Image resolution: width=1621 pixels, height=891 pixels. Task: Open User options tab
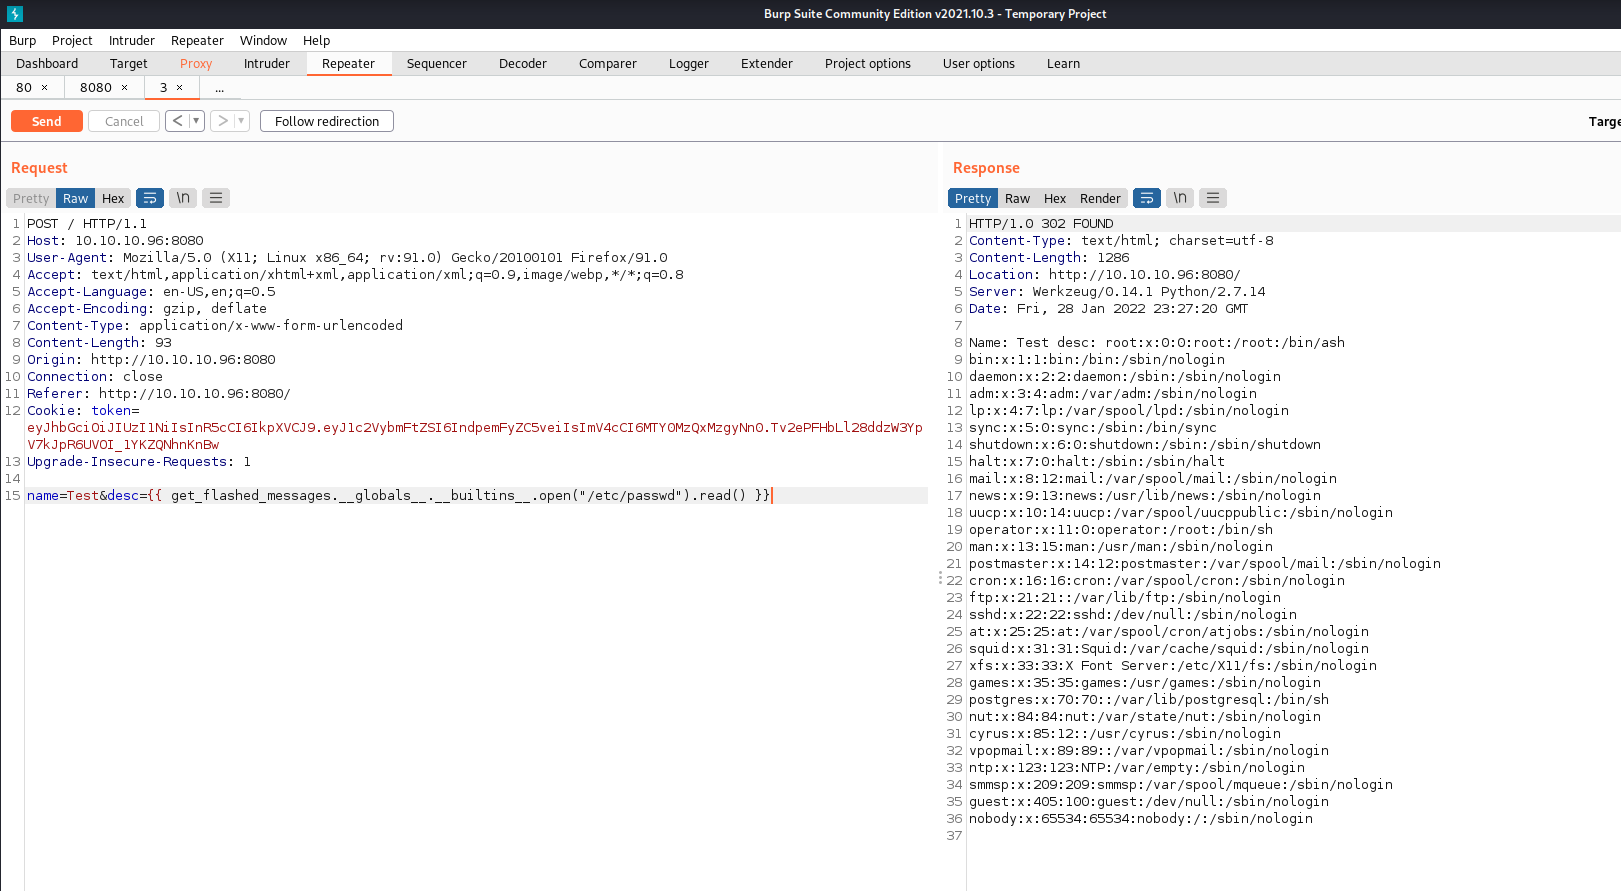(x=979, y=63)
